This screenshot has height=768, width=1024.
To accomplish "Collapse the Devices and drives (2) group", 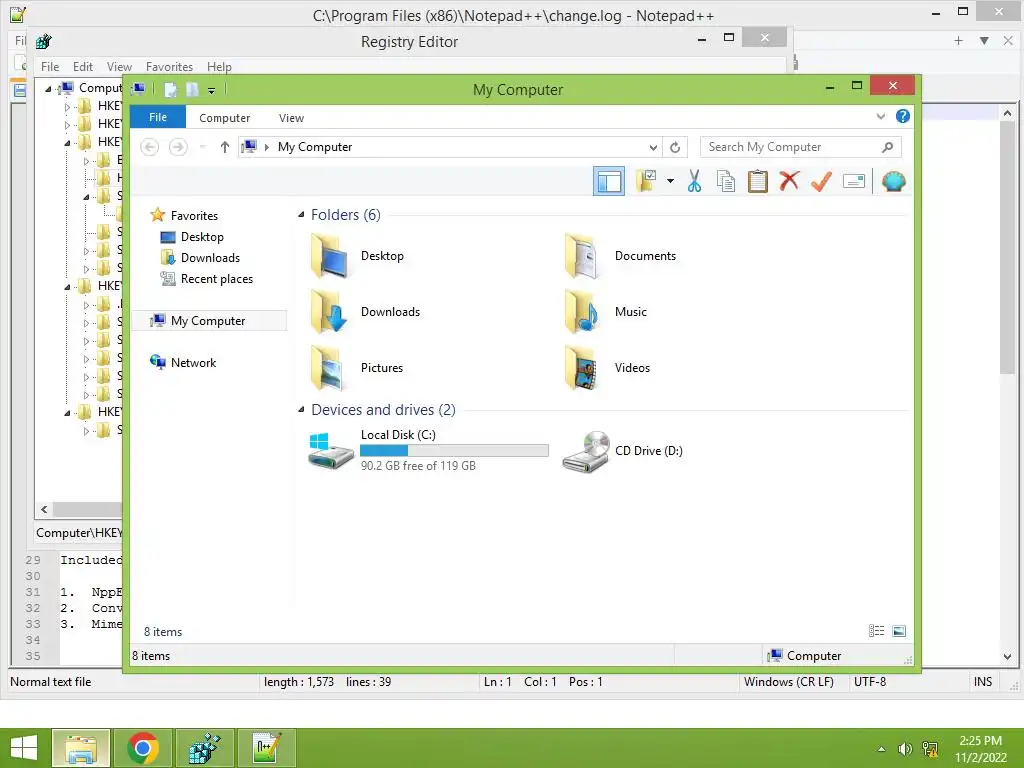I will pos(300,409).
